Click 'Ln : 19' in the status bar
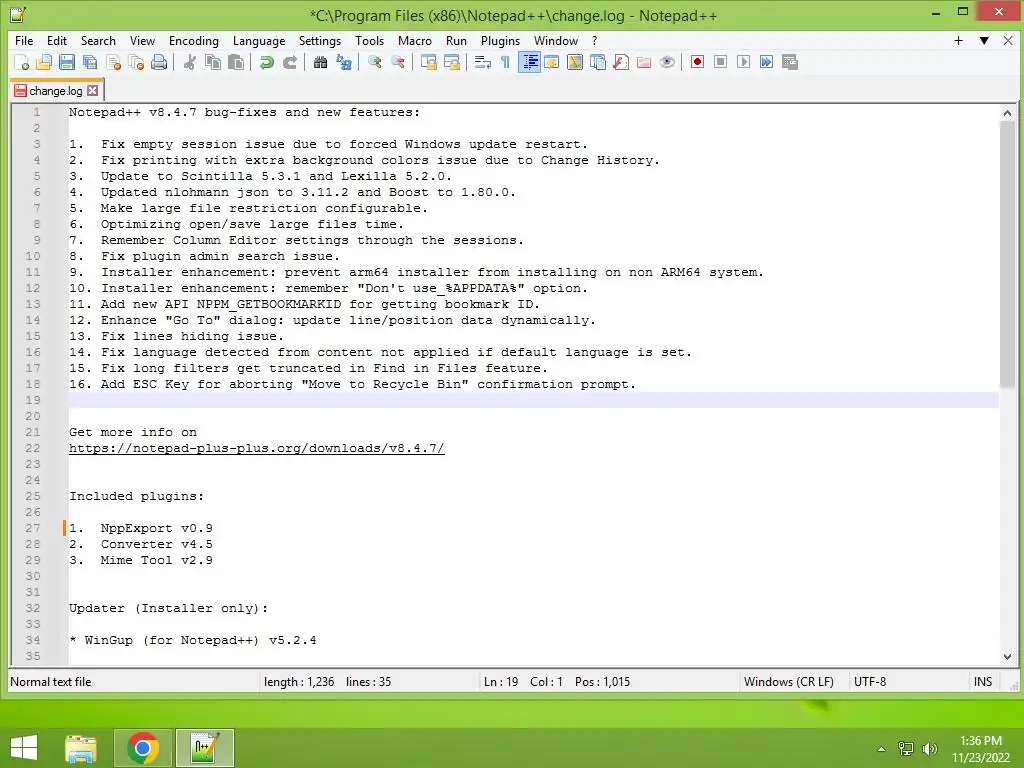This screenshot has width=1024, height=768. coord(501,682)
